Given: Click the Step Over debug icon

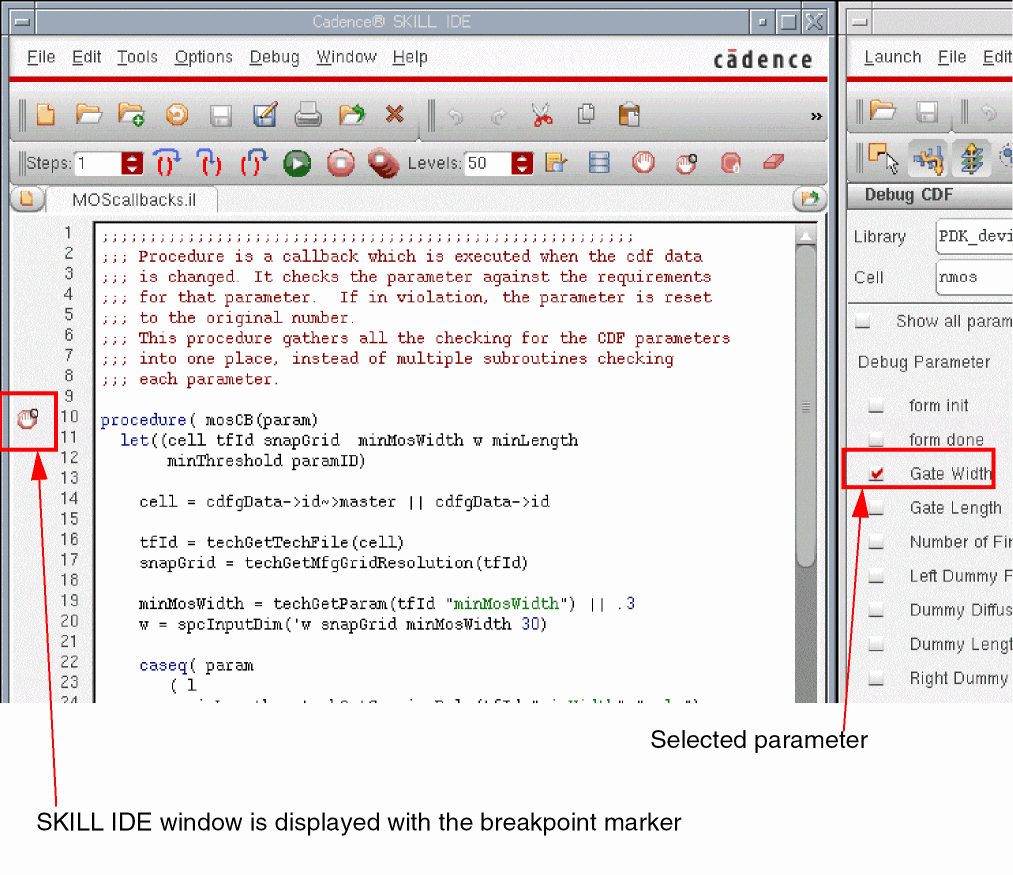Looking at the screenshot, I should pos(165,163).
